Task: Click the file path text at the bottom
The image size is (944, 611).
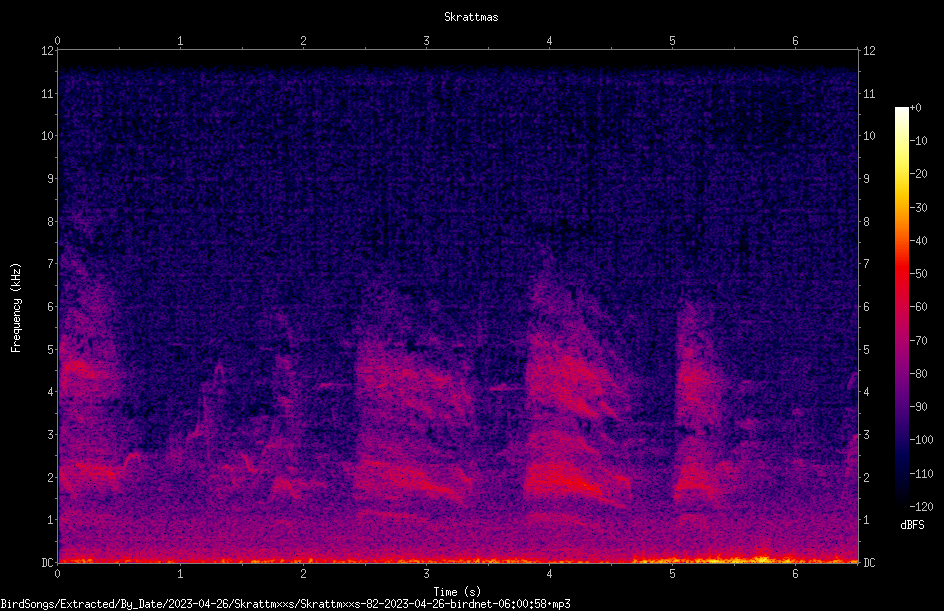Action: pos(285,604)
